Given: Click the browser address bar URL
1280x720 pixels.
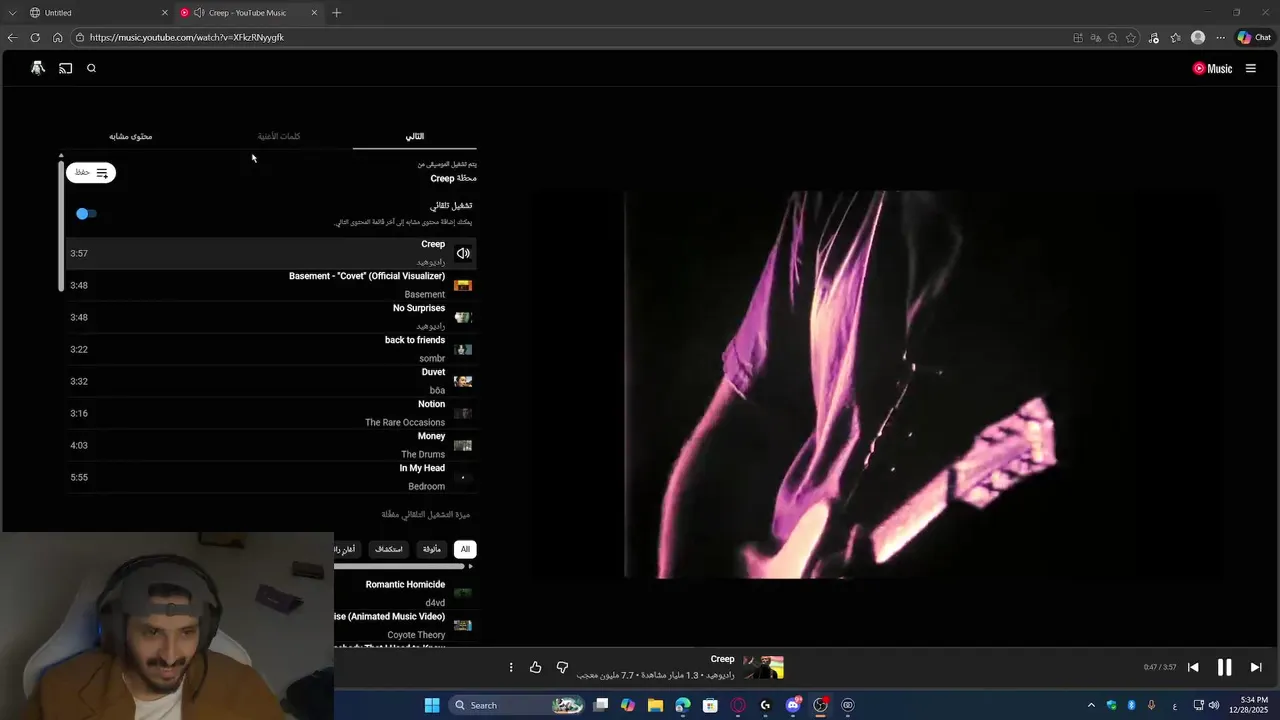Looking at the screenshot, I should pos(187,37).
